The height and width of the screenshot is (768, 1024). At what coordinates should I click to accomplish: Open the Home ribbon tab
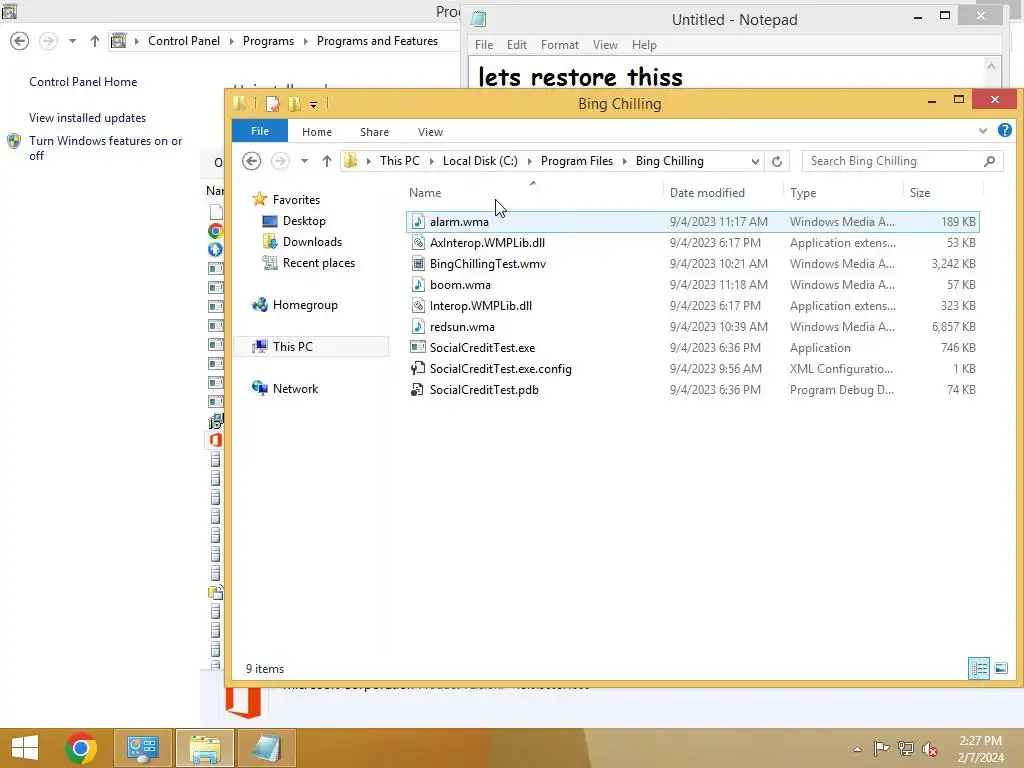[x=317, y=132]
